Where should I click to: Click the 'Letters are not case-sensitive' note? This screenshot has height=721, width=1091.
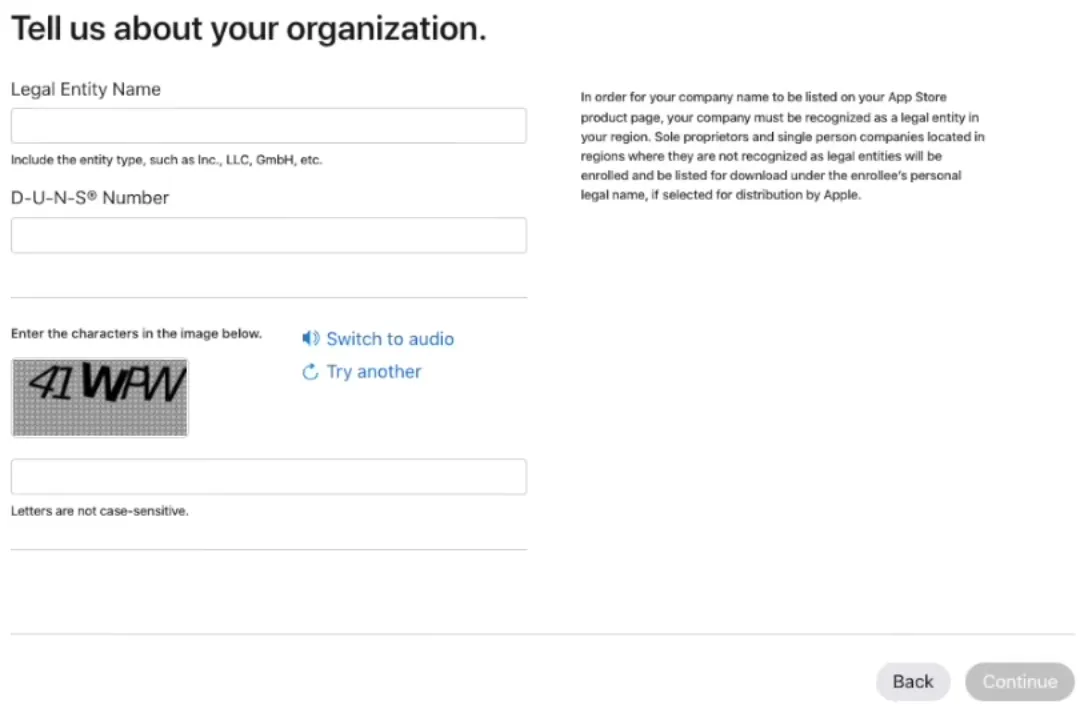coord(99,510)
